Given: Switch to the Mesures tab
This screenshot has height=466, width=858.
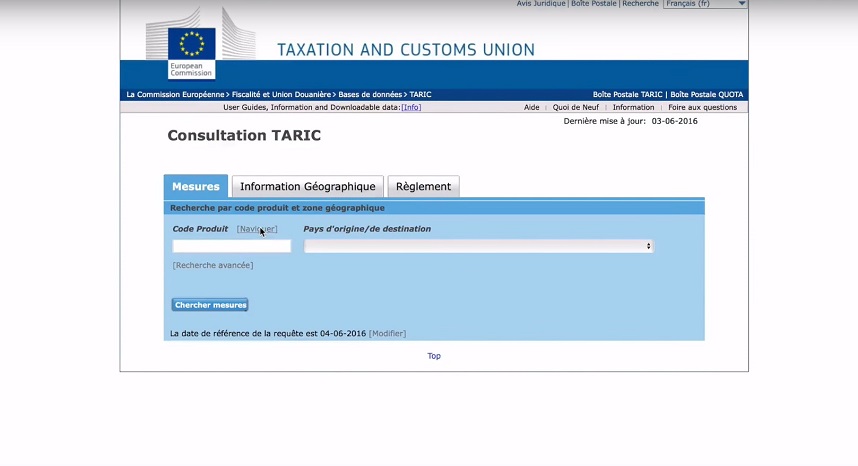Looking at the screenshot, I should pos(196,187).
